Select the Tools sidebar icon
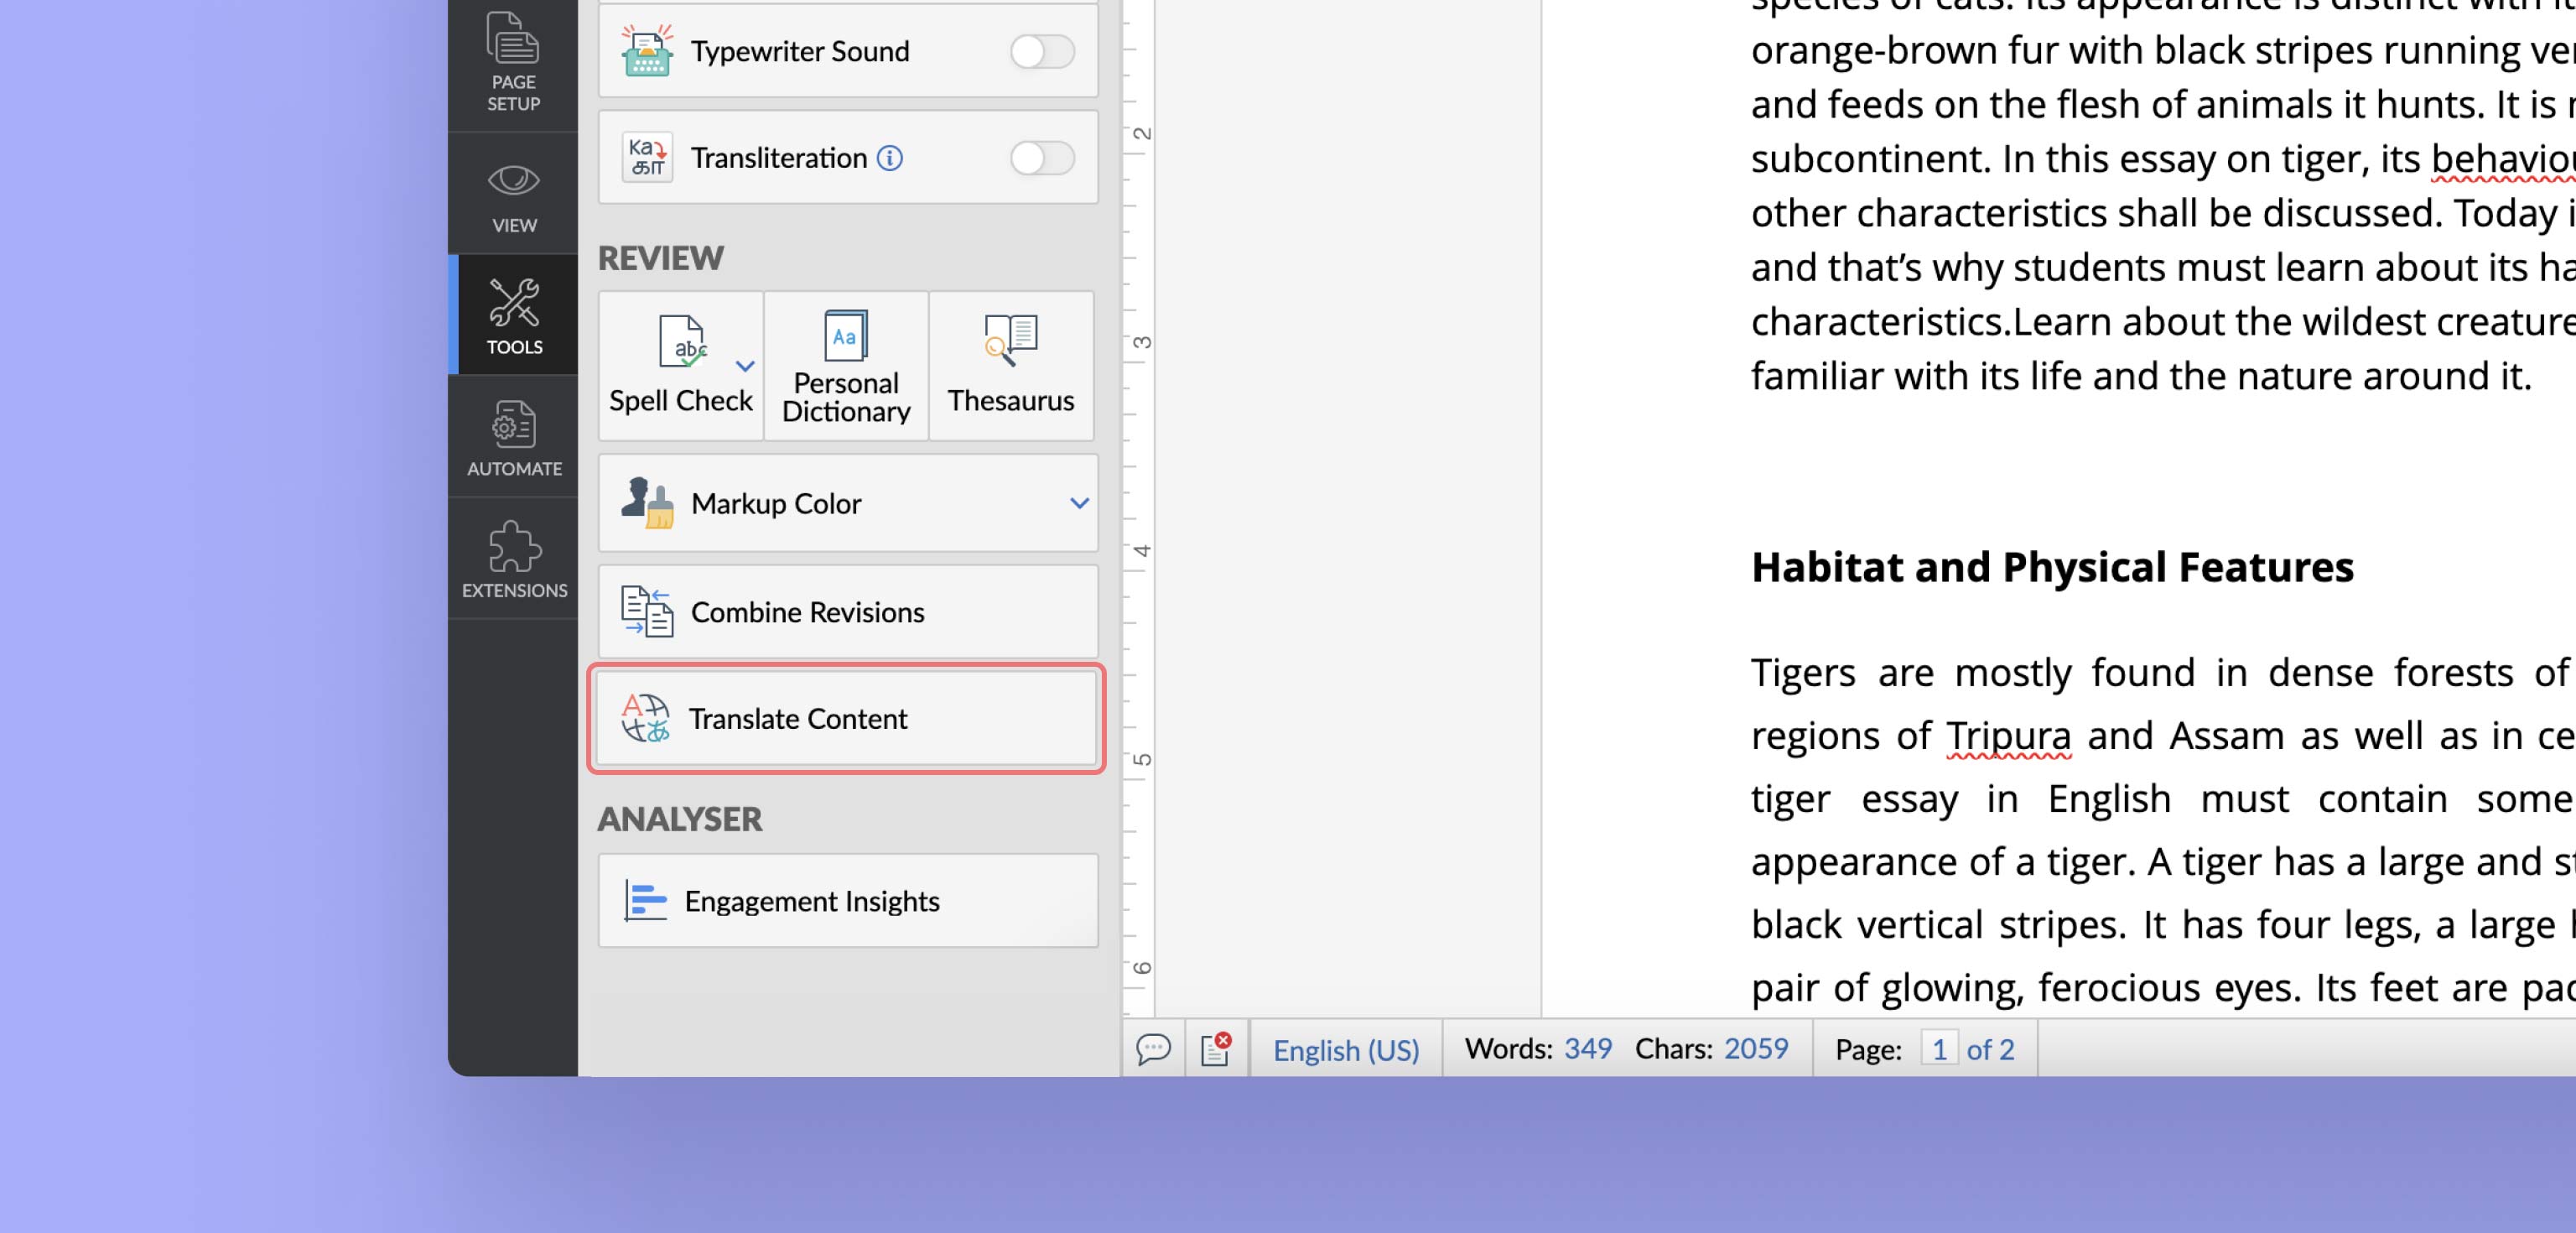 click(x=513, y=315)
